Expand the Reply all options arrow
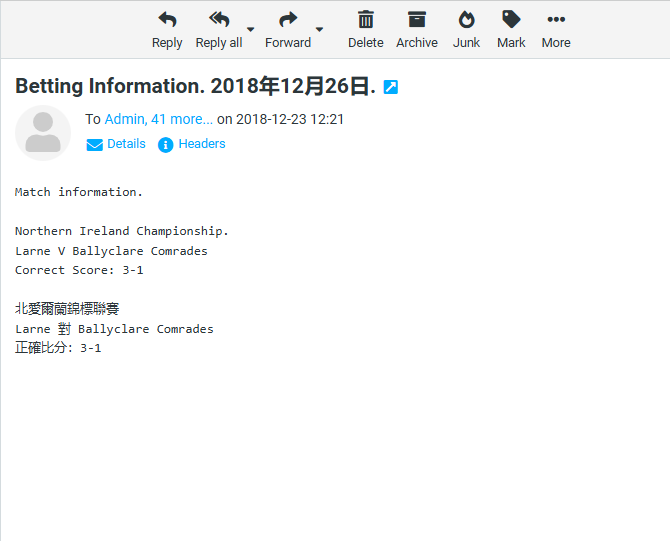Viewport: 670px width, 541px height. pos(251,29)
